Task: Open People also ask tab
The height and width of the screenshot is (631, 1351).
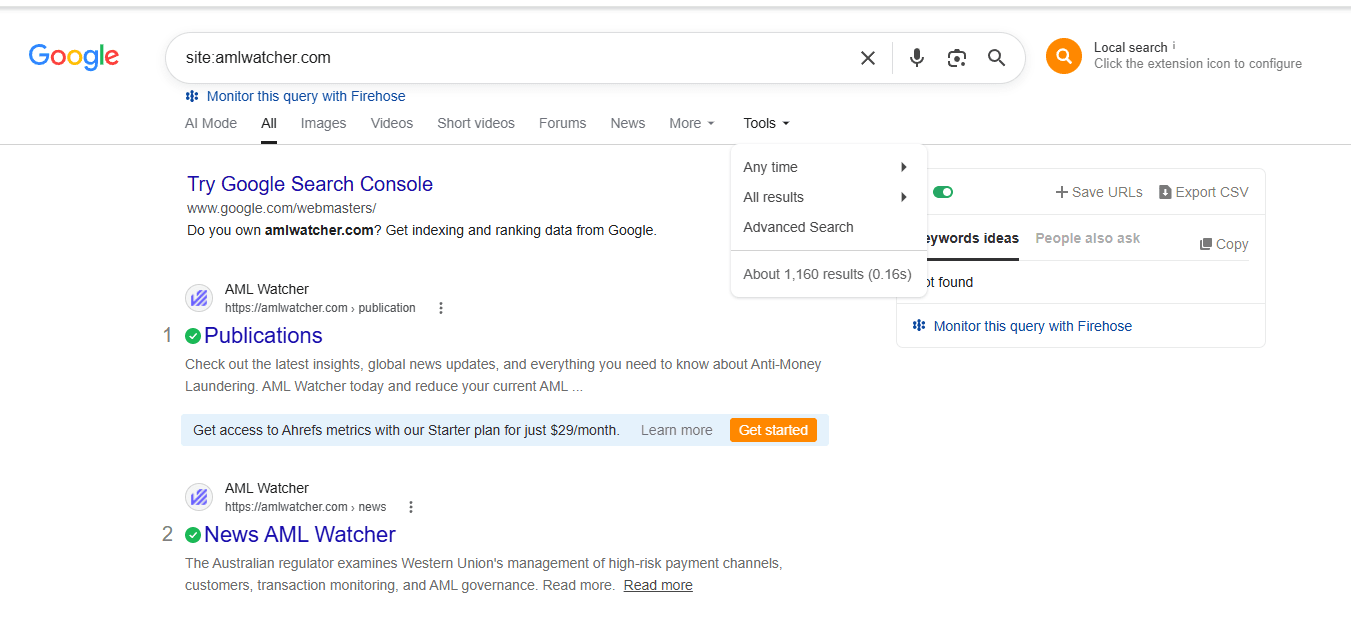Action: point(1088,238)
